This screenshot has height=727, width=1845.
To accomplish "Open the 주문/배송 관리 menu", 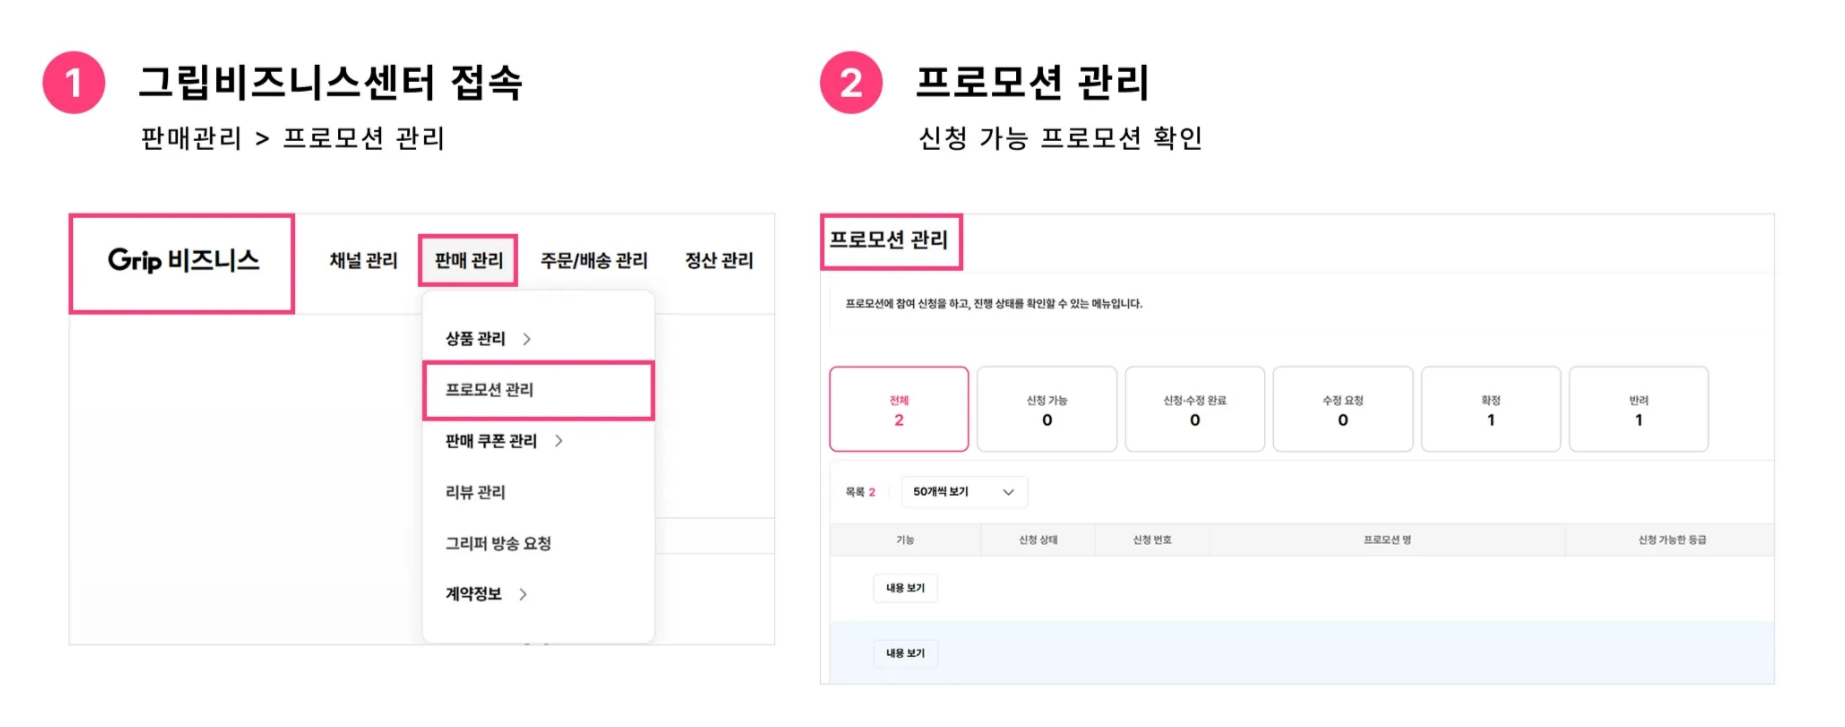I will coord(593,261).
